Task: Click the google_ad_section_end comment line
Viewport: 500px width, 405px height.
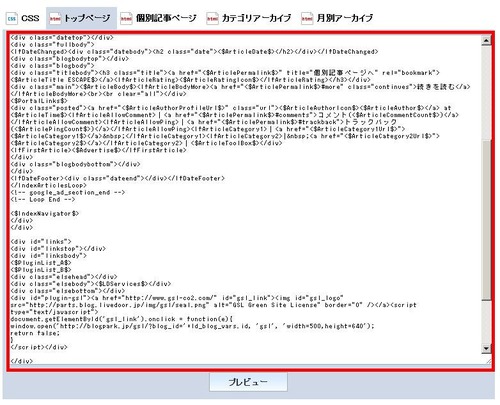Action: point(68,192)
